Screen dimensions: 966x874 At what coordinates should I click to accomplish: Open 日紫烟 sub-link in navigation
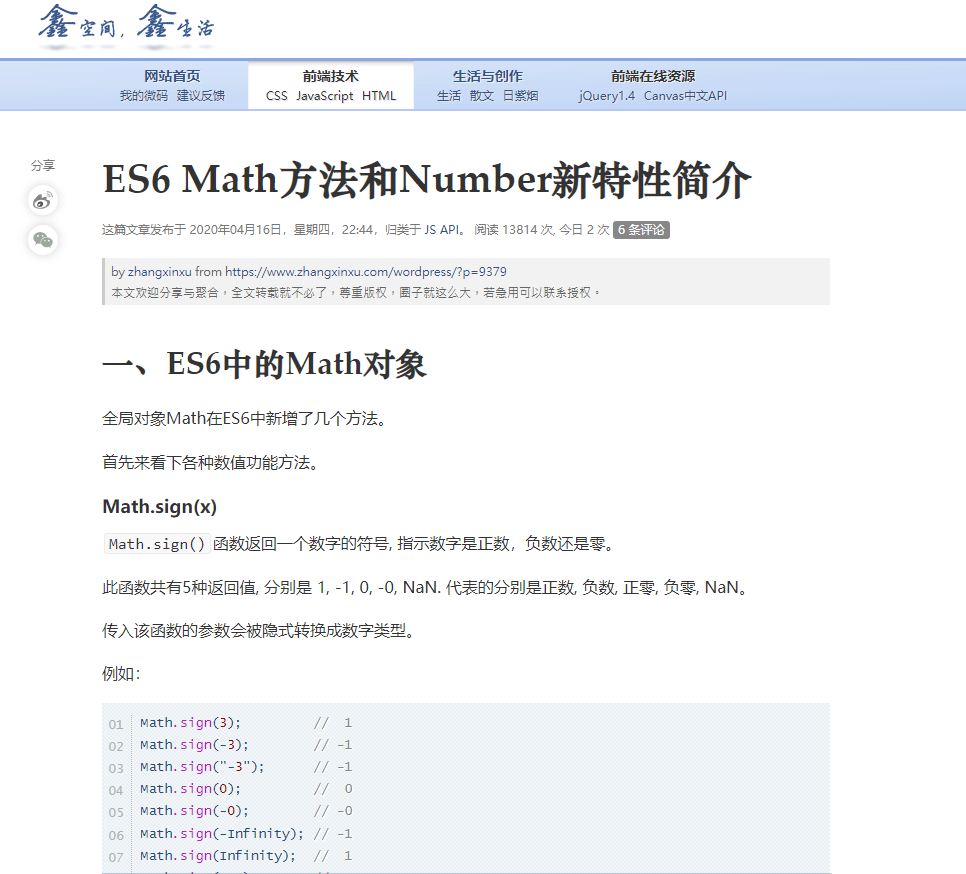pyautogui.click(x=521, y=95)
